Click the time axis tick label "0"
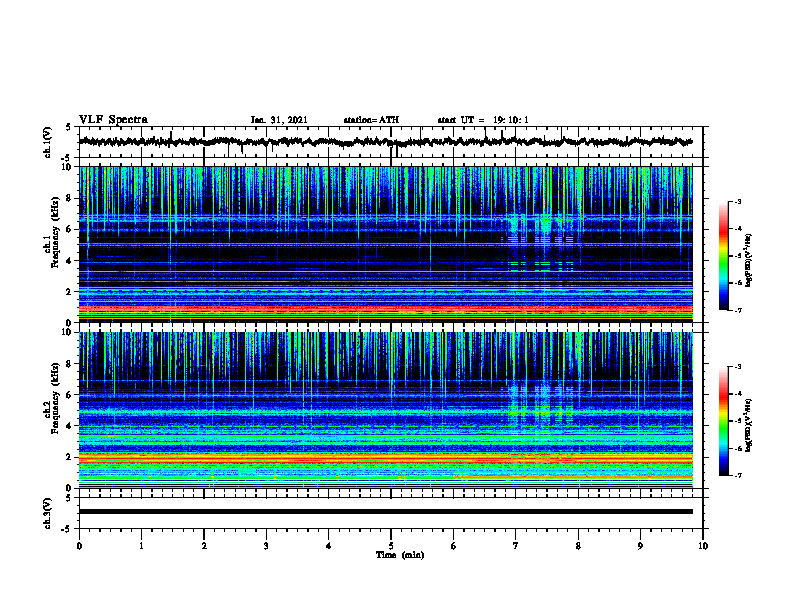Image resolution: width=792 pixels, height=612 pixels. click(x=79, y=546)
